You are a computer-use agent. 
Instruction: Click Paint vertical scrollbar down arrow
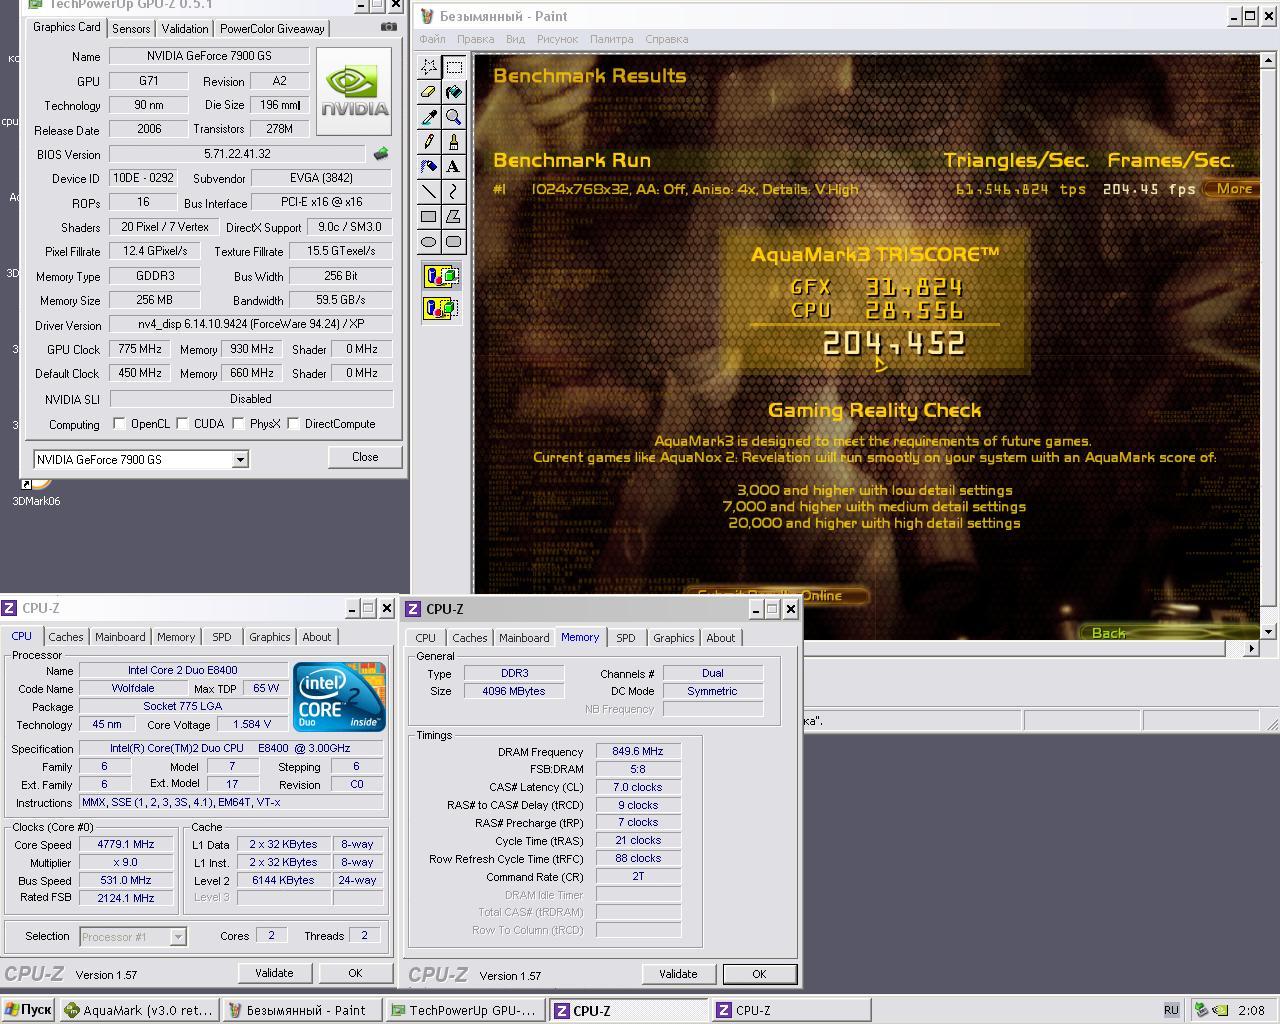1269,631
